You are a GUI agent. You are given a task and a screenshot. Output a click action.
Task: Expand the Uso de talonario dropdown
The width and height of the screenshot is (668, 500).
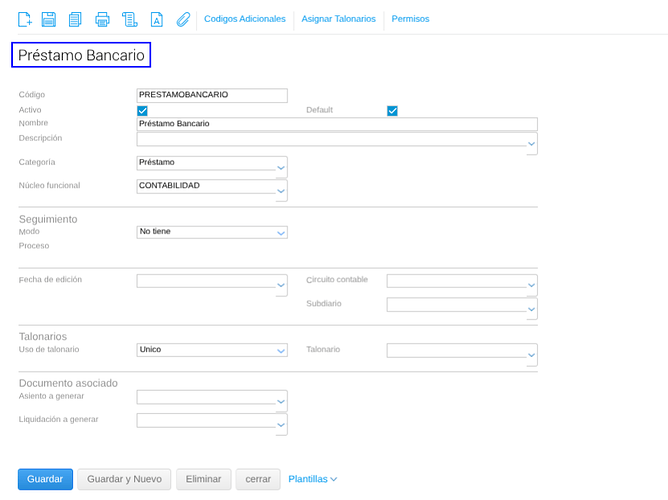[x=281, y=350]
